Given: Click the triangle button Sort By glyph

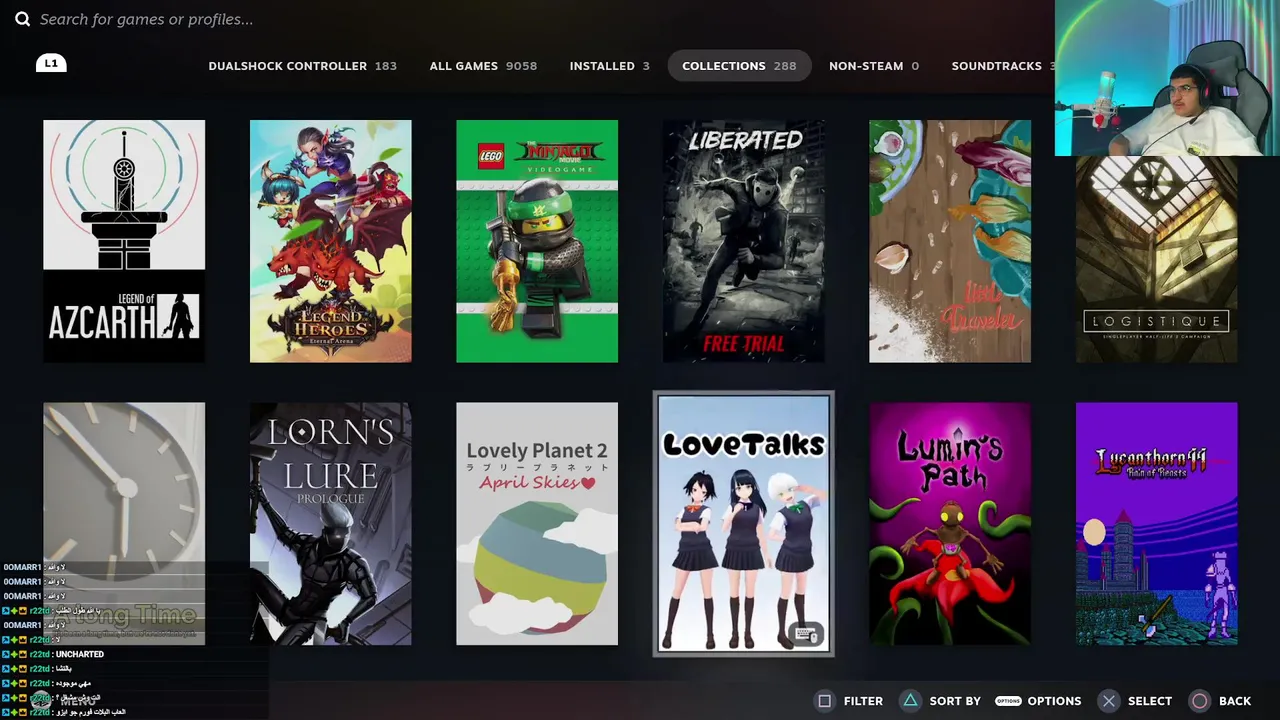Looking at the screenshot, I should 911,701.
